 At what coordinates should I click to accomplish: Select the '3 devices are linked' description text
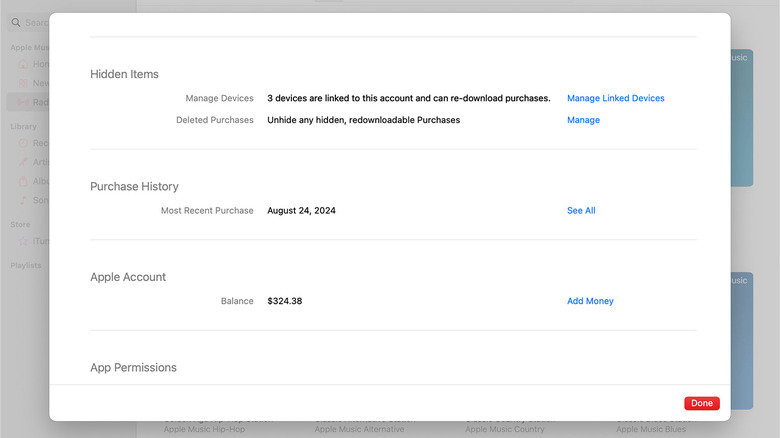(x=409, y=98)
